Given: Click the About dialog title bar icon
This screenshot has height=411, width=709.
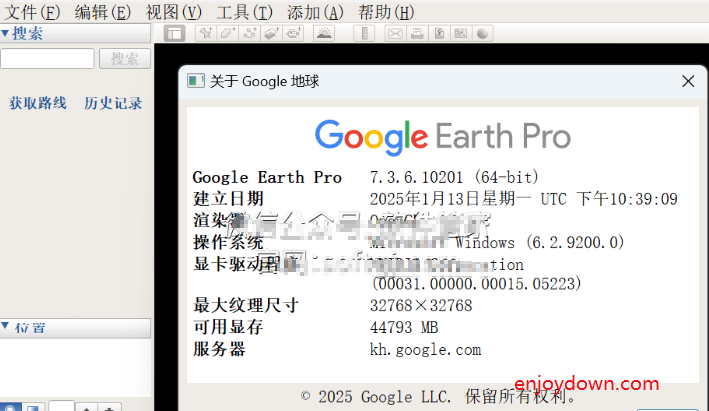Looking at the screenshot, I should (196, 81).
